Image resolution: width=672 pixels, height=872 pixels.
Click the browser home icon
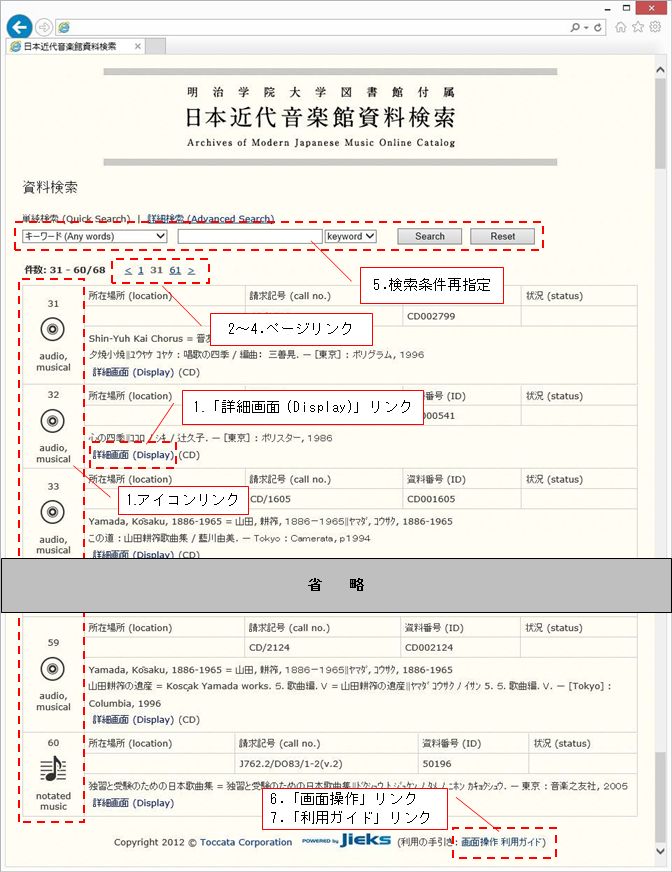(x=621, y=27)
